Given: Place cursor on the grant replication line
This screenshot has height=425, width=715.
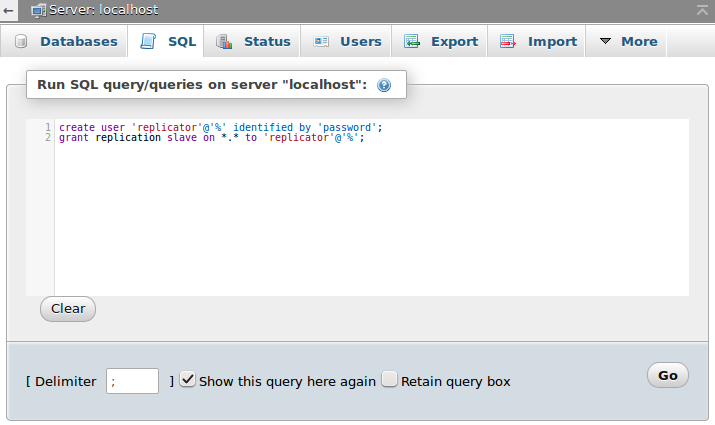Looking at the screenshot, I should point(211,138).
